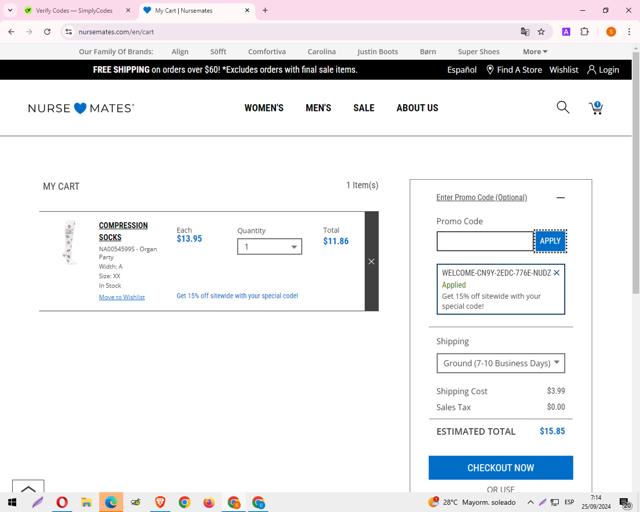Image resolution: width=640 pixels, height=512 pixels.
Task: Launch Opera from the taskbar
Action: pyautogui.click(x=62, y=502)
